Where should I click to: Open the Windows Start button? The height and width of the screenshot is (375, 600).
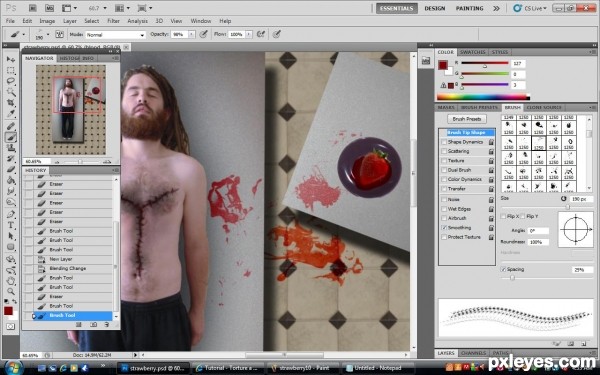point(14,368)
